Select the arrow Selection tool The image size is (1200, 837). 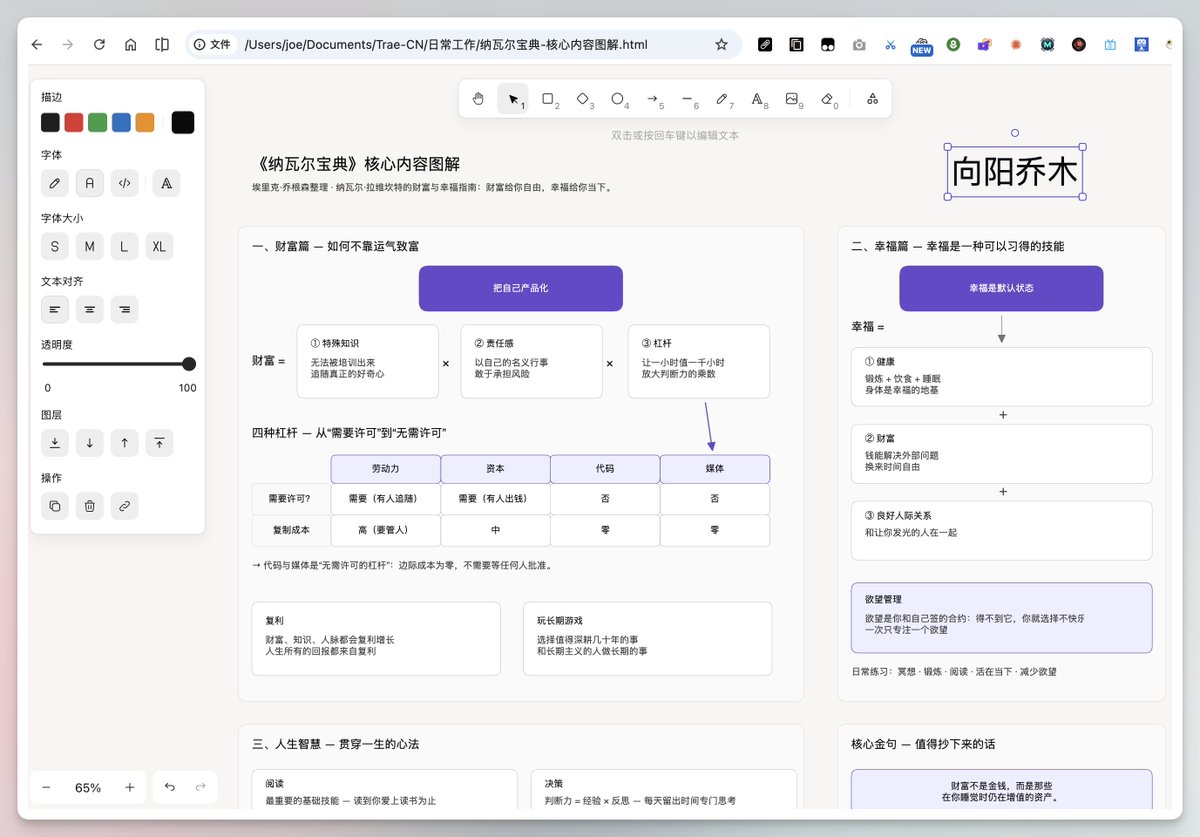click(513, 99)
